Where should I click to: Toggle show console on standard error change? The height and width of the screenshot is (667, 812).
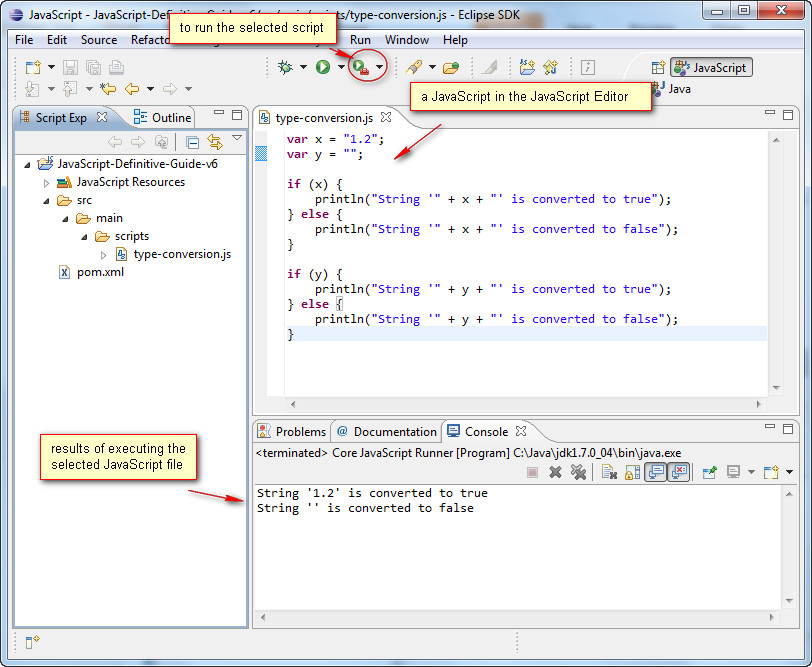[x=679, y=471]
